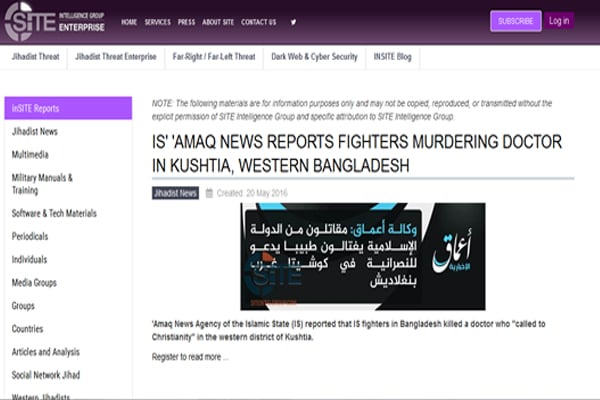Select inSITE Reports sidebar header
Image resolution: width=600 pixels, height=400 pixels.
coord(68,108)
